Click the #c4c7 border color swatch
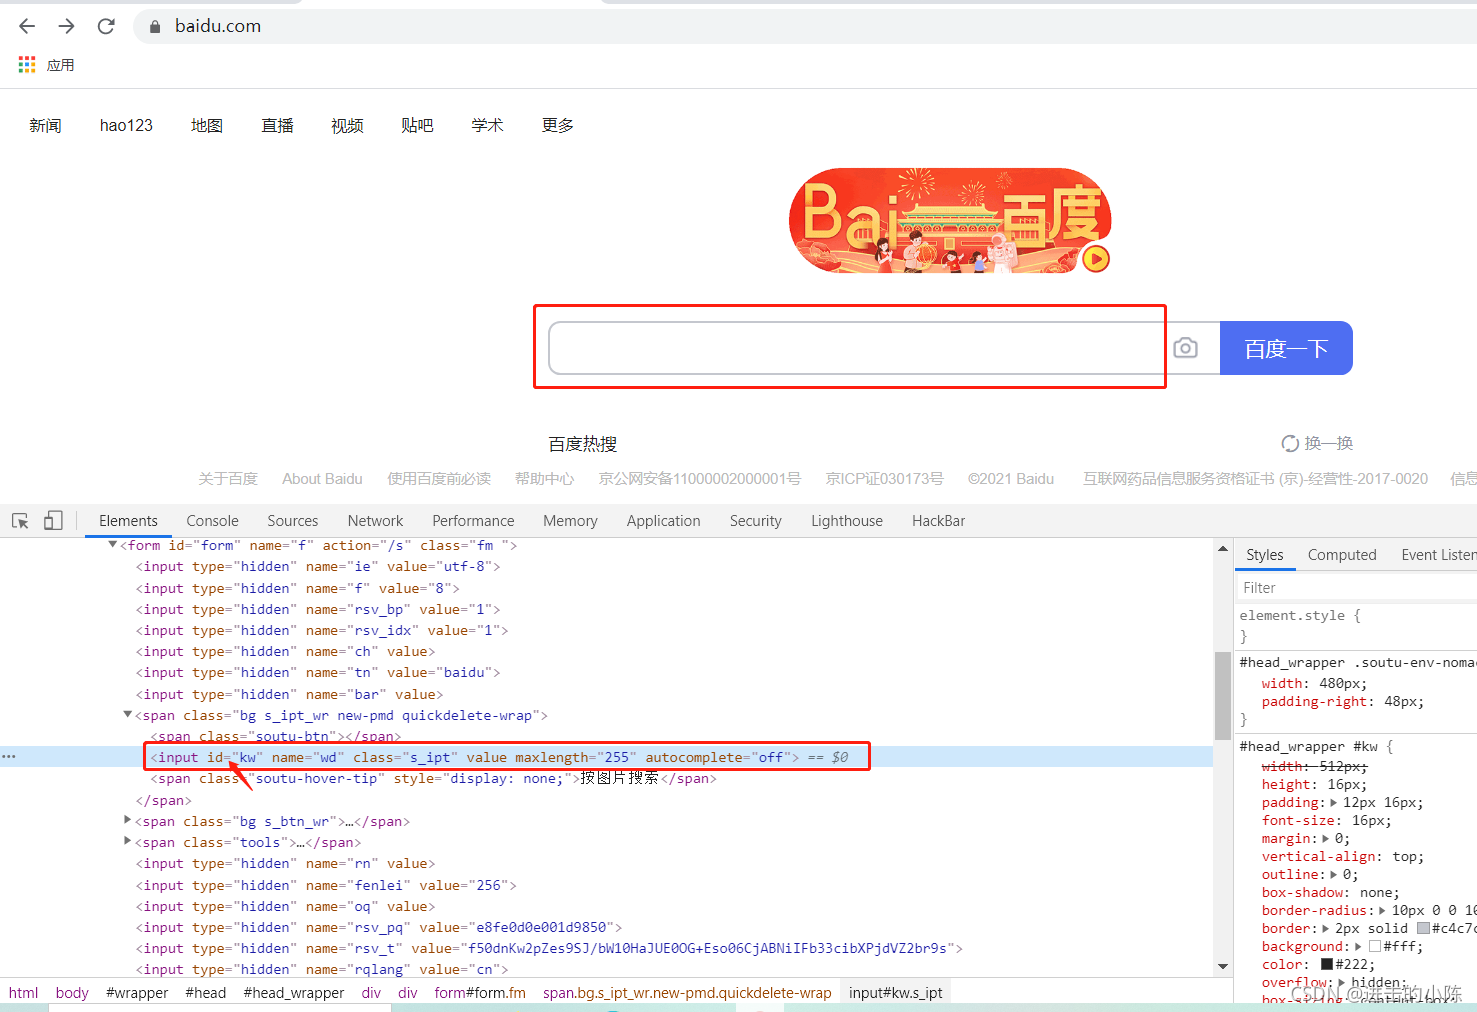 click(1423, 928)
